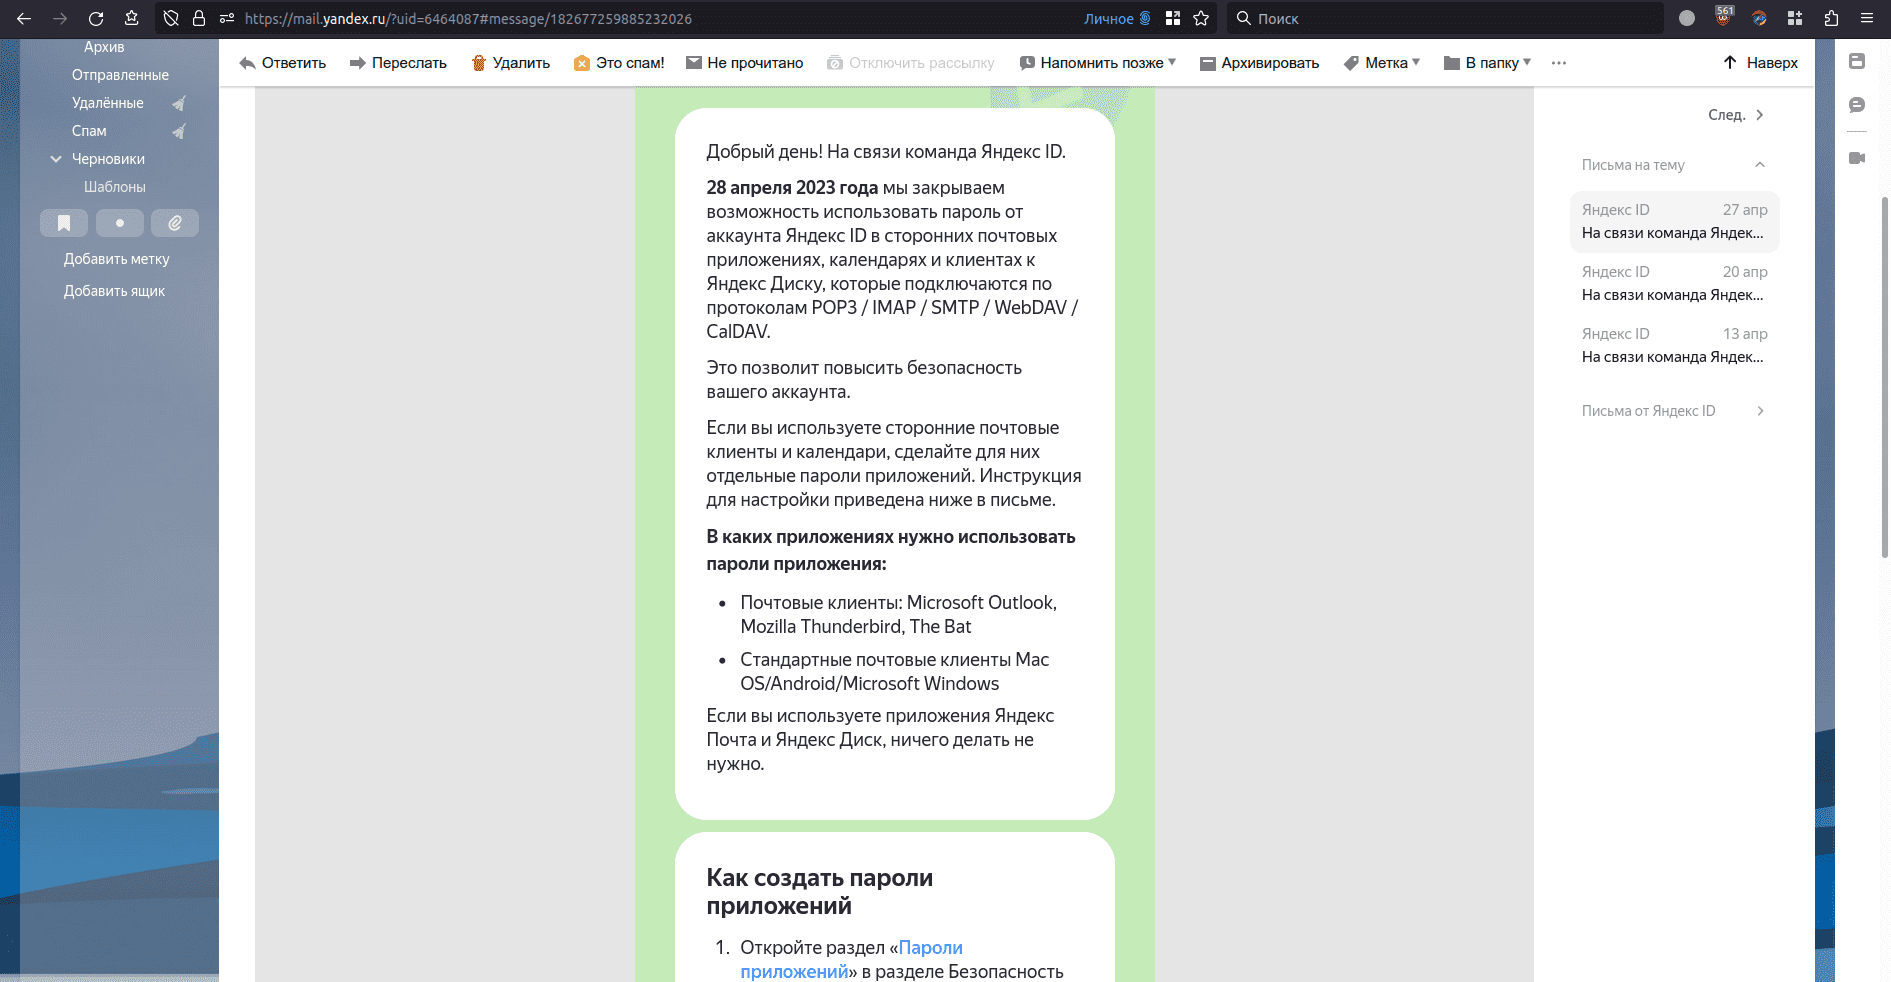Viewport: 1891px width, 982px height.
Task: Toggle the unread filter dot button
Action: (120, 223)
